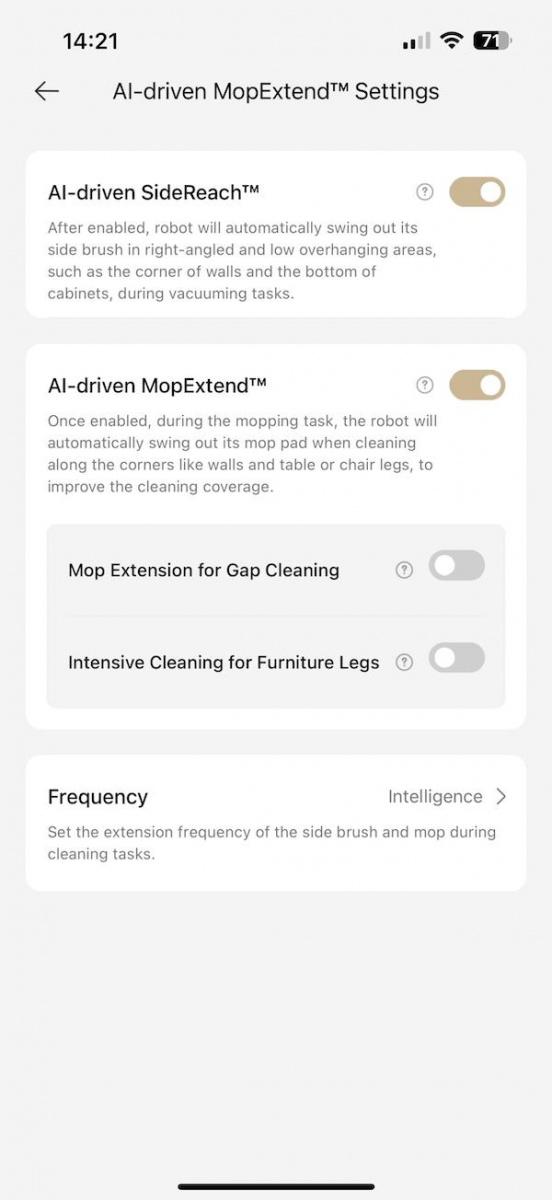Select the Frequency heading label
Viewport: 552px width, 1200px height.
[98, 797]
